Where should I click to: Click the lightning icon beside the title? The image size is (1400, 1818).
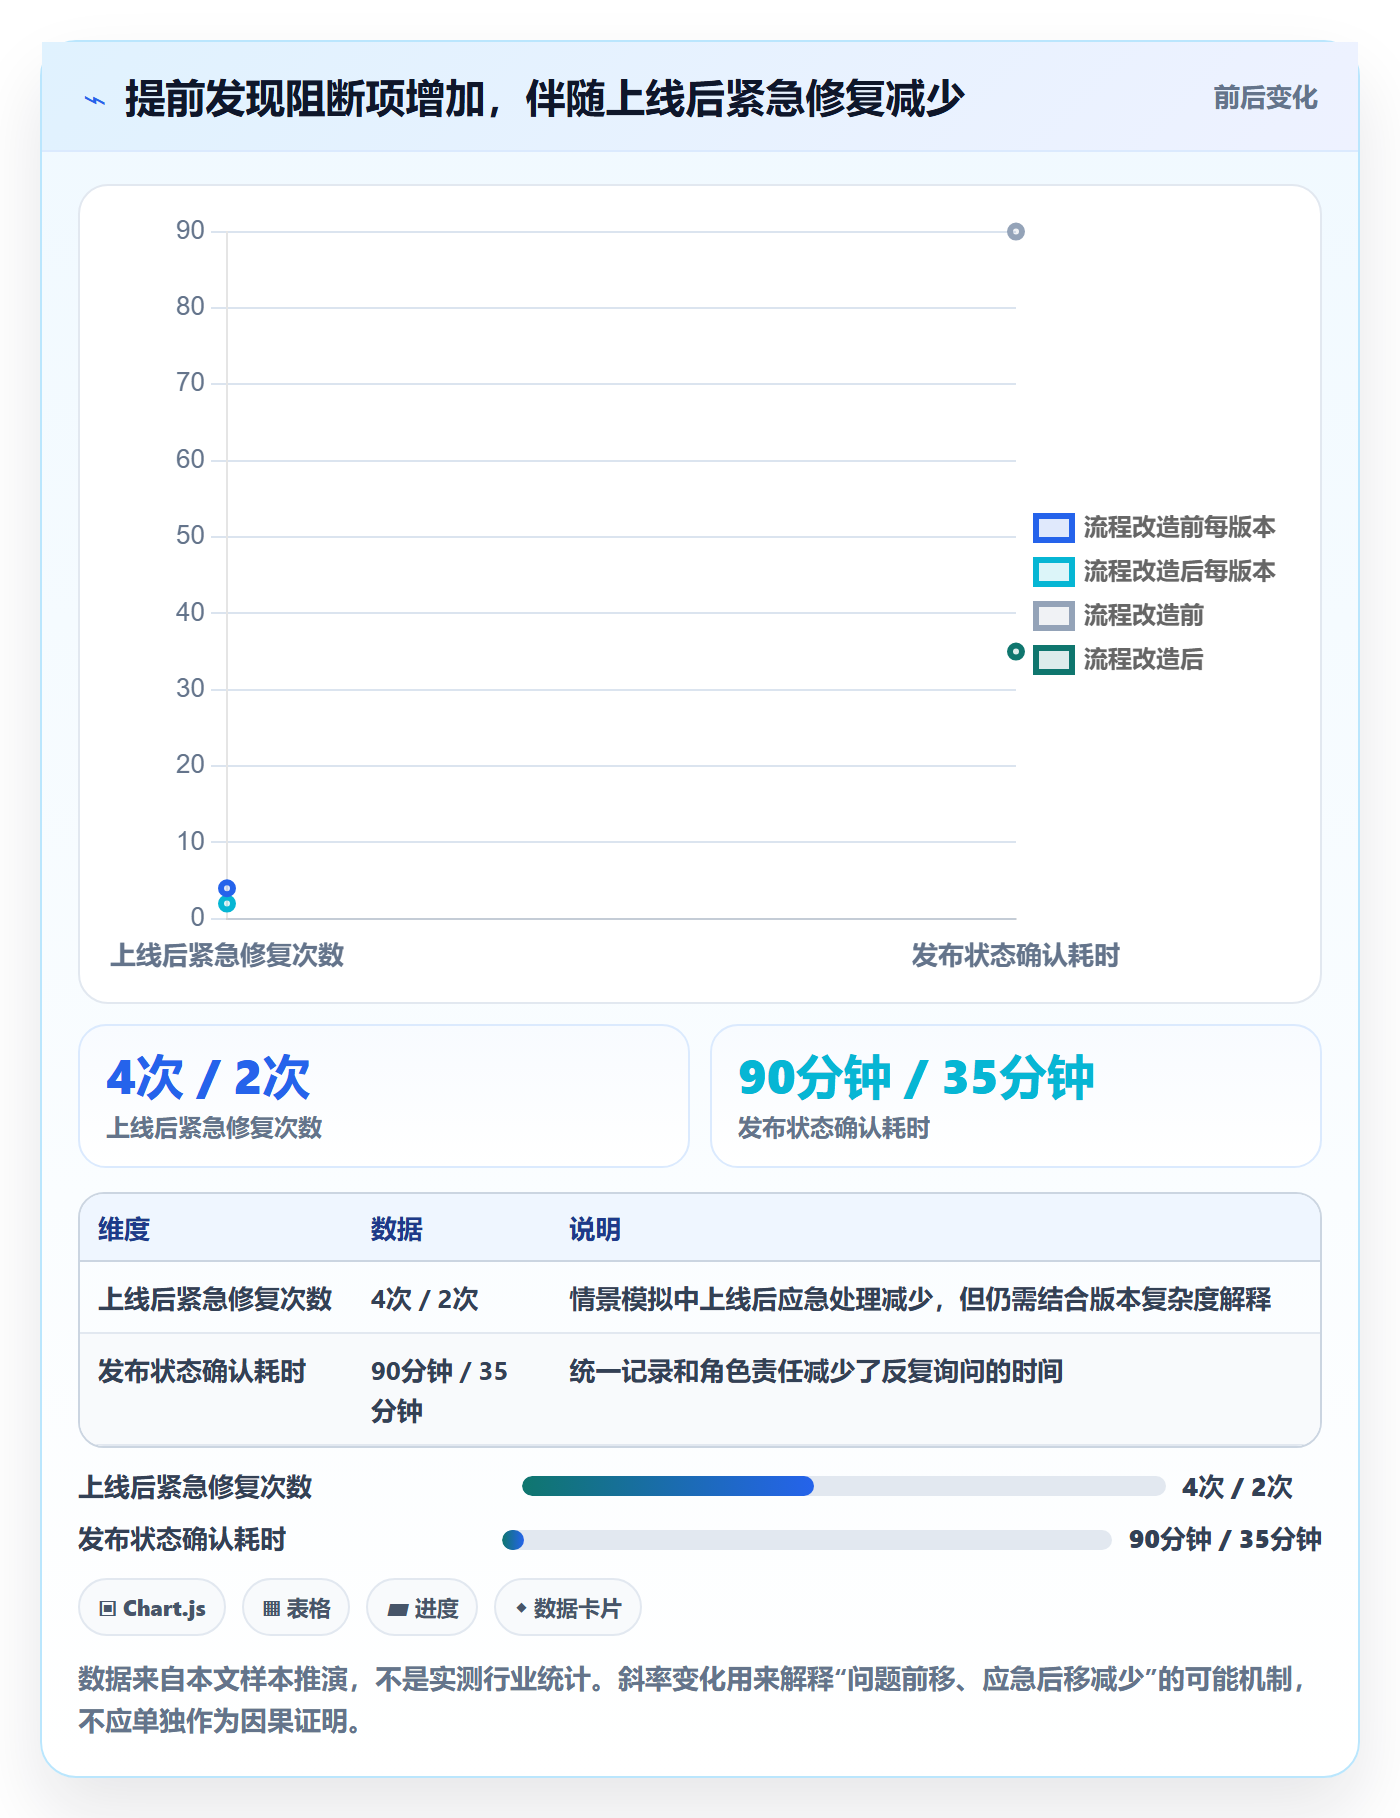coord(95,100)
